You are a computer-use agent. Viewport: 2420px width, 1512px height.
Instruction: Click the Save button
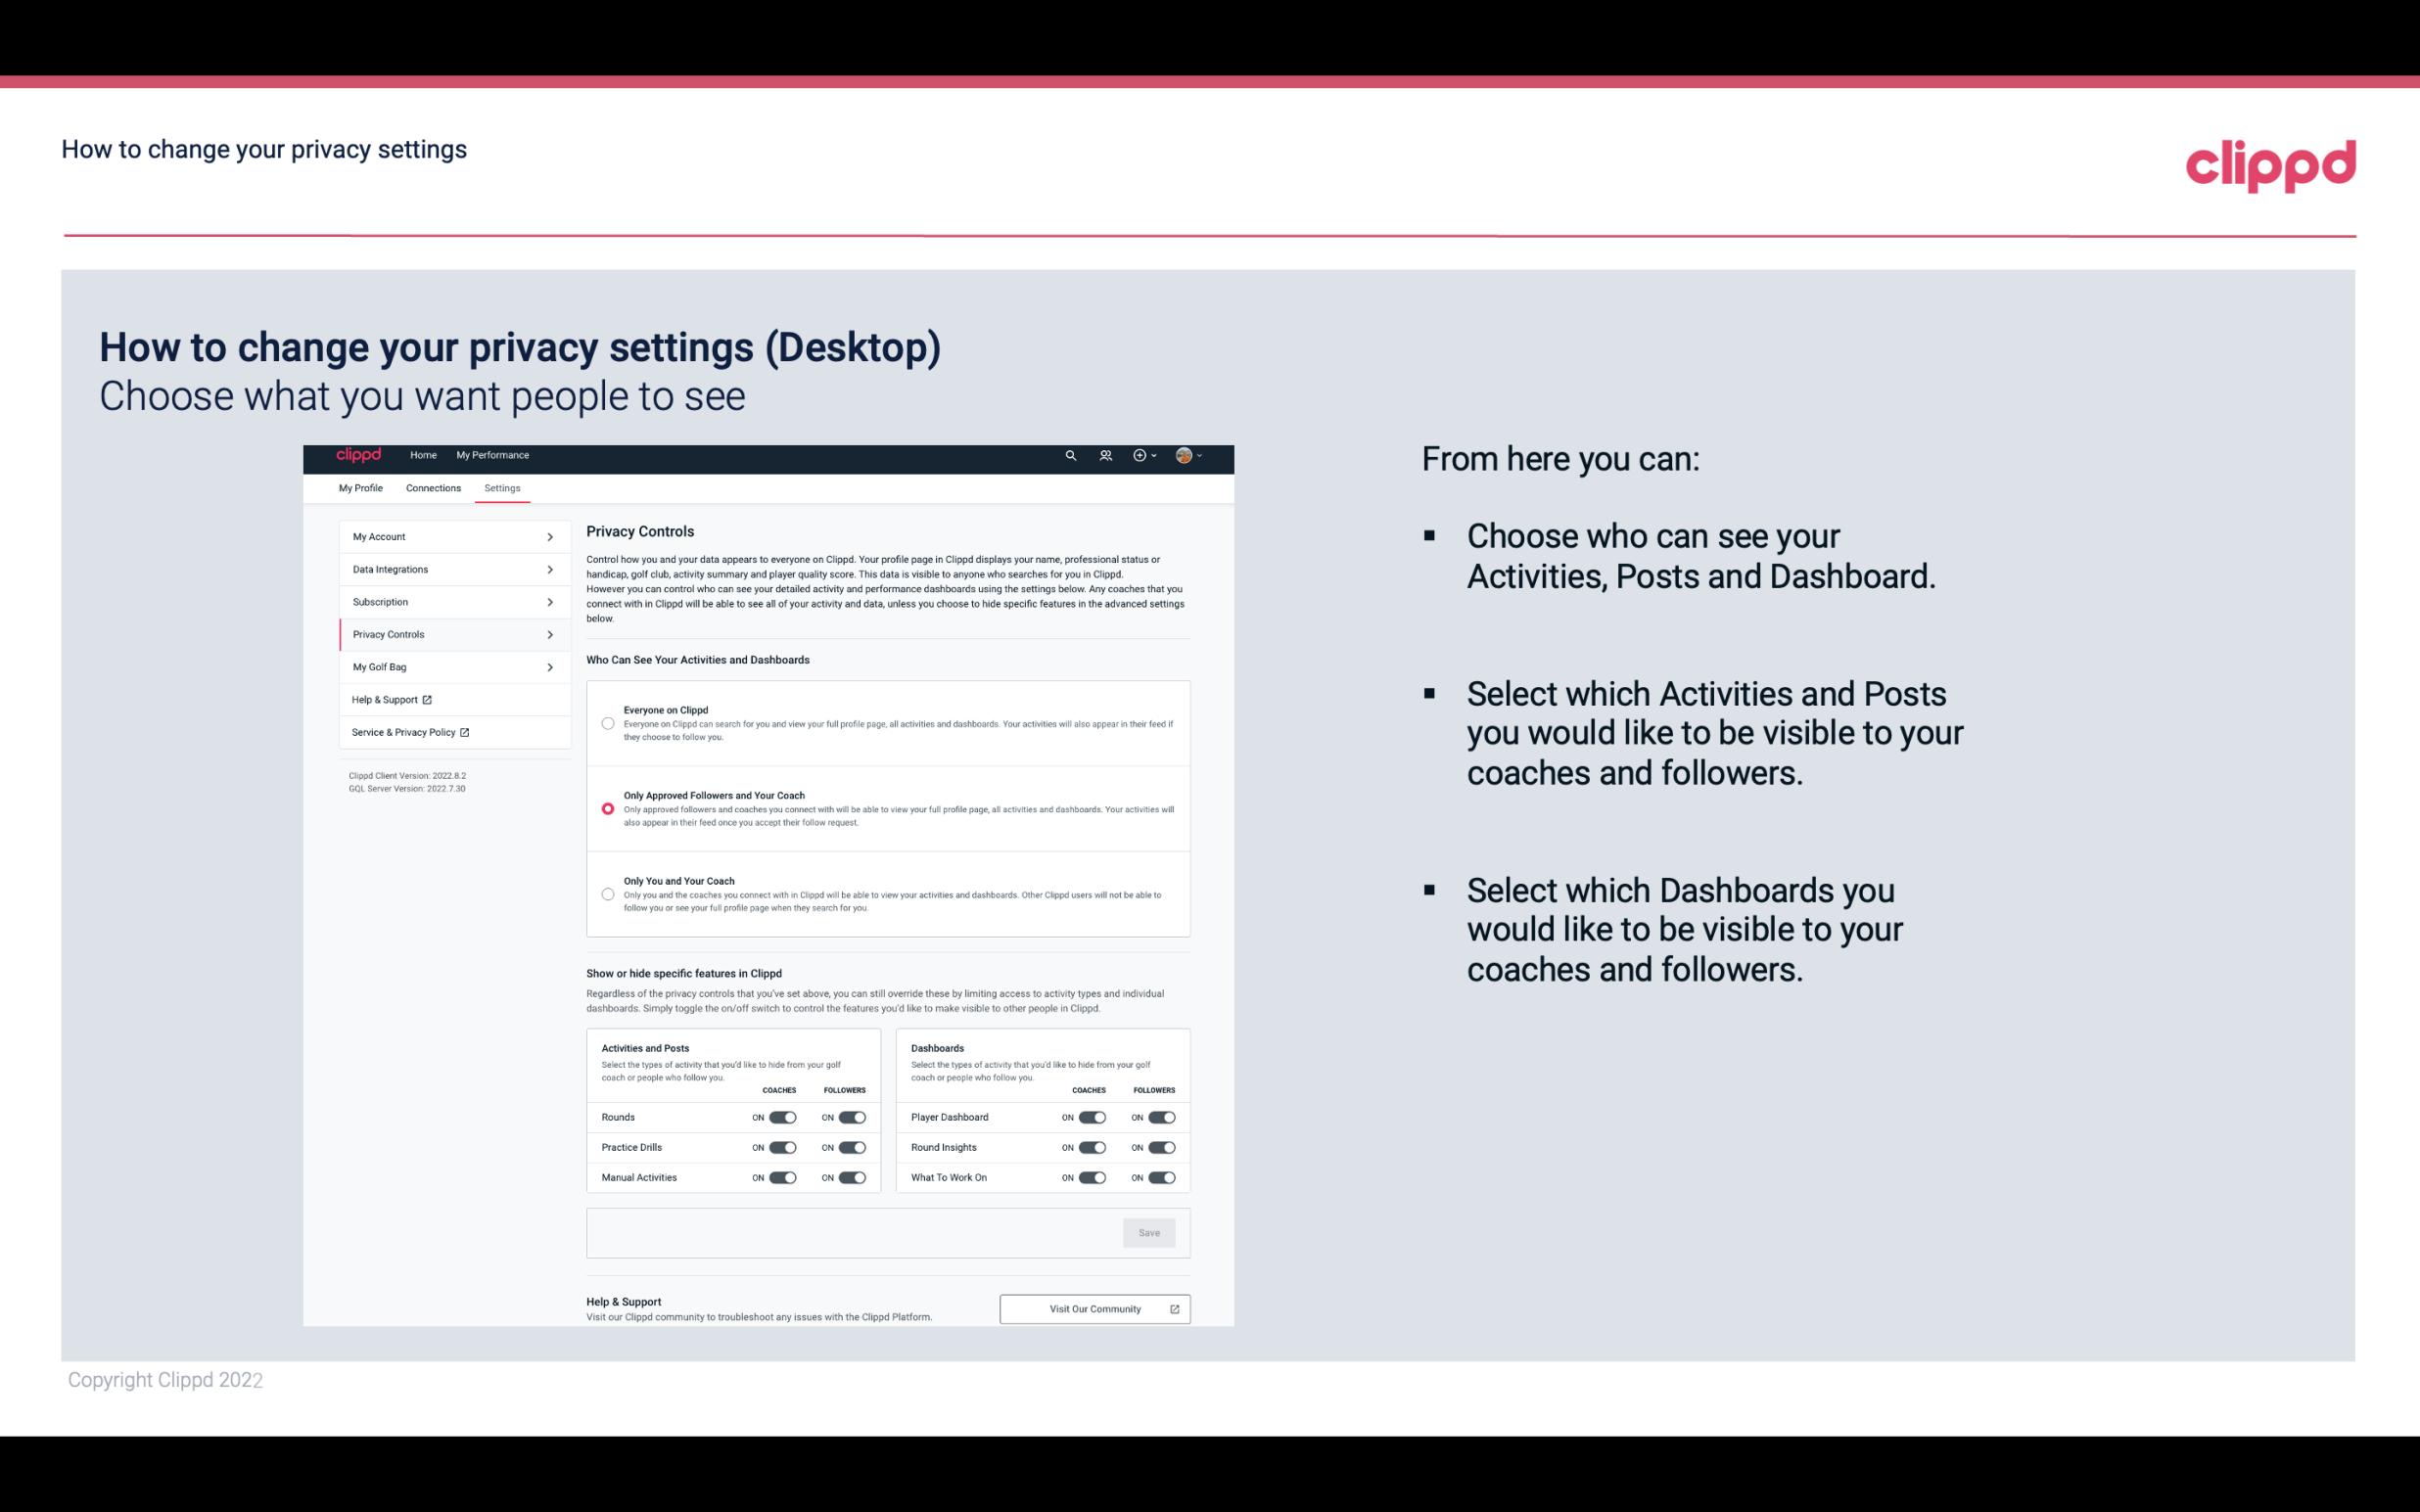pos(1150,1231)
